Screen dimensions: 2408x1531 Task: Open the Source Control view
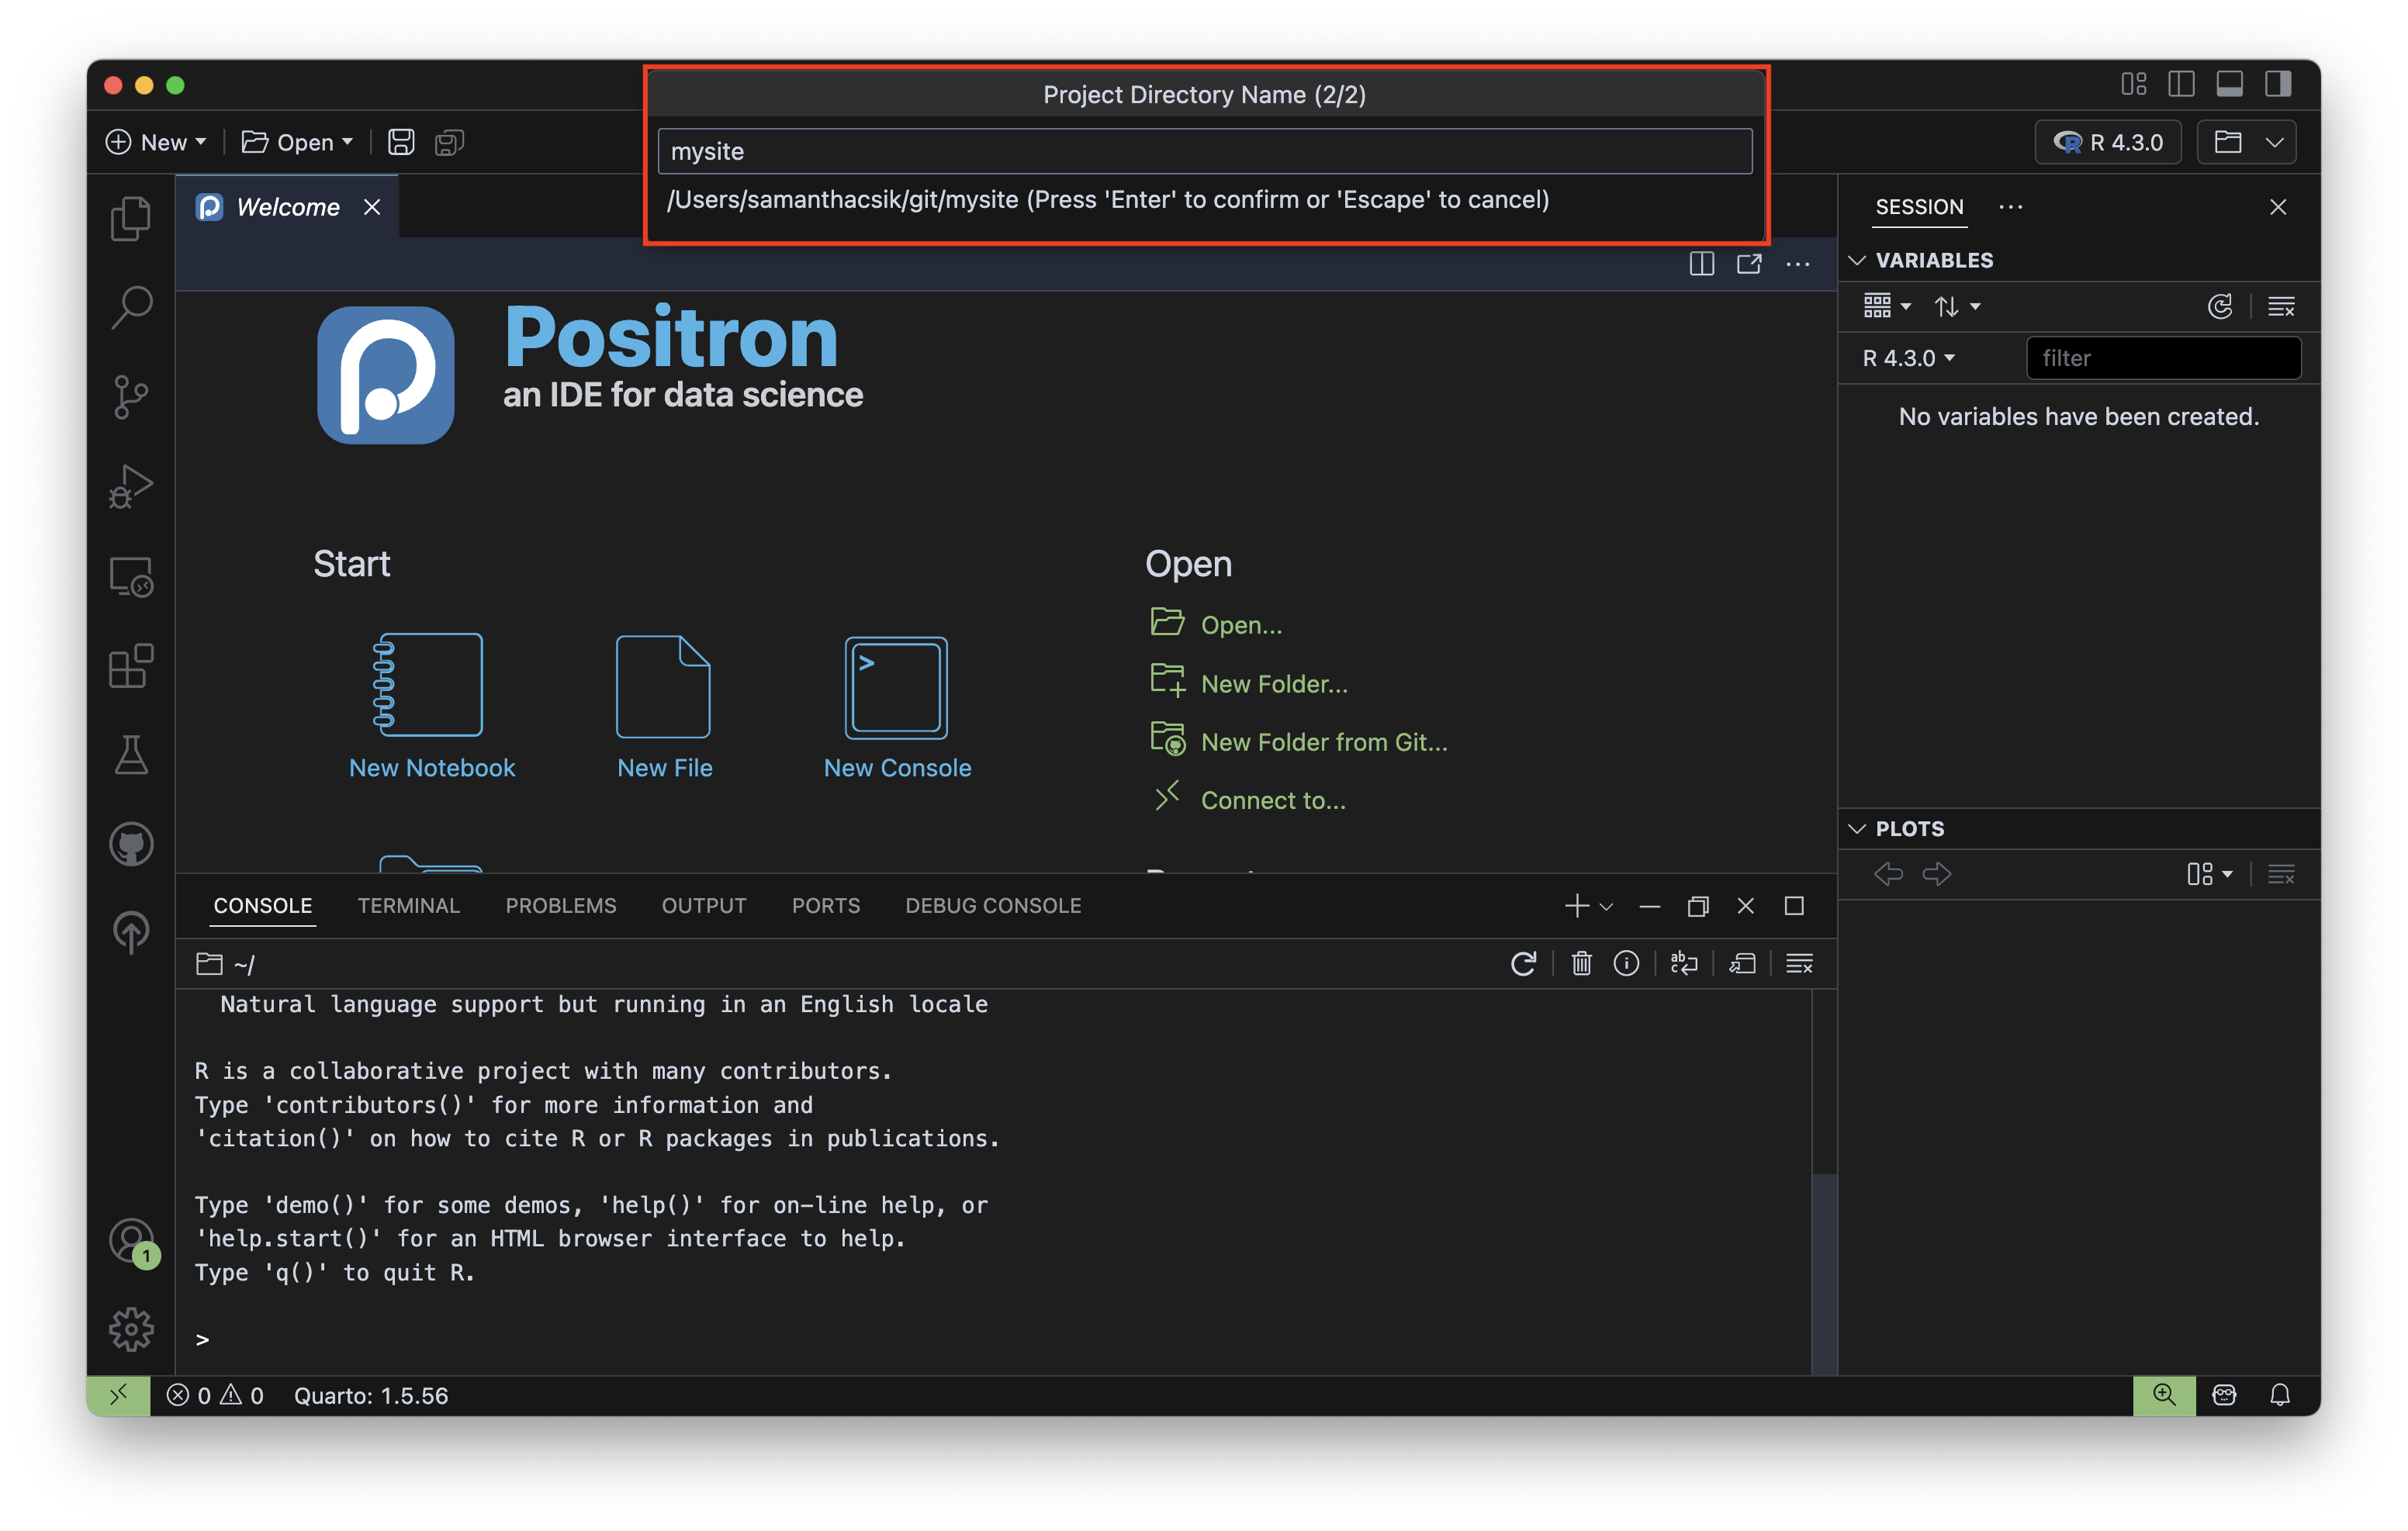point(131,396)
